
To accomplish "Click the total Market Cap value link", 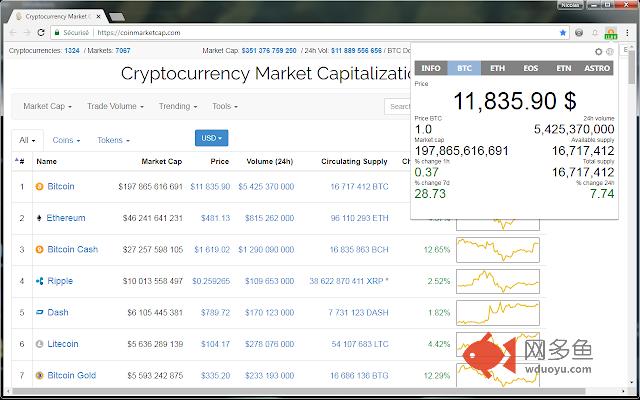I will (269, 51).
